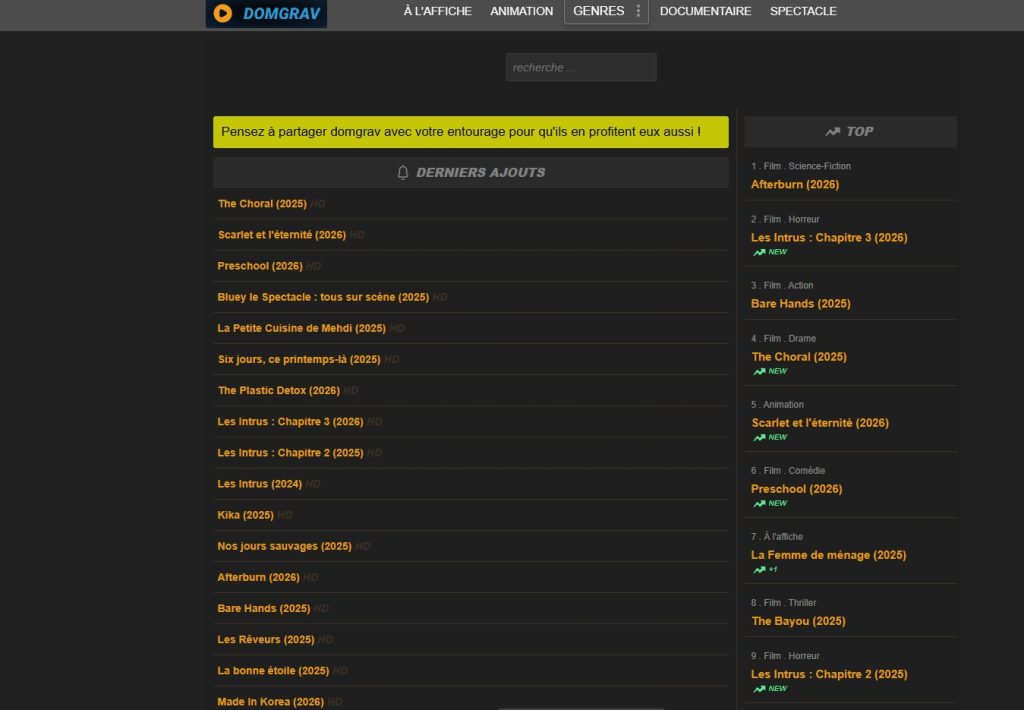Open the DOCUMENTAIRE section
This screenshot has height=710, width=1024.
coord(705,11)
